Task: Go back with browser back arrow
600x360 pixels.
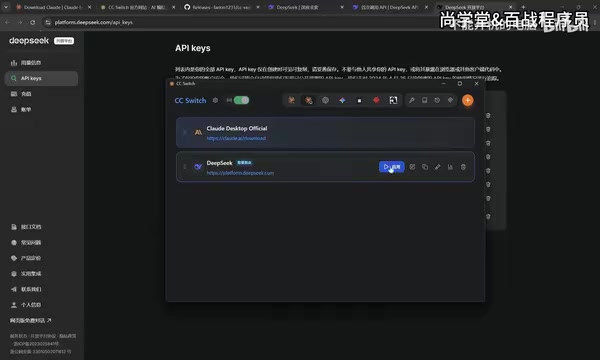Action: click(8, 22)
